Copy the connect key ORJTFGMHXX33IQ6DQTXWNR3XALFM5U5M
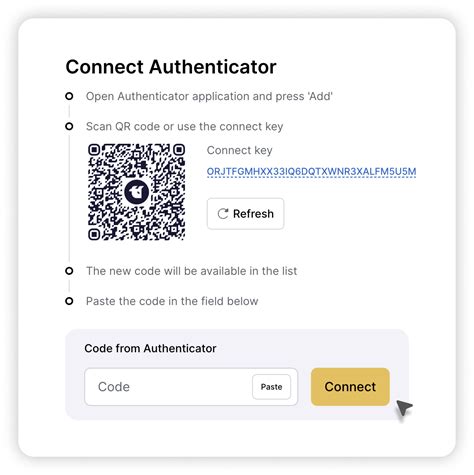 coord(311,172)
